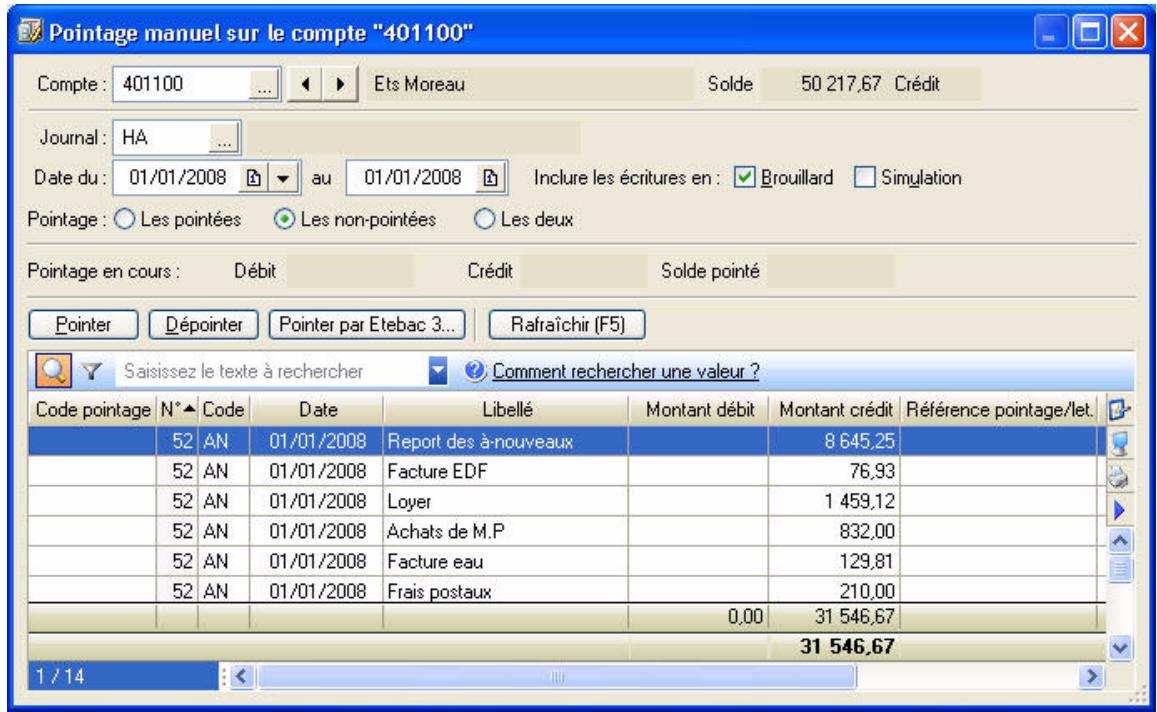Enable the Simulation checkbox
This screenshot has width=1157, height=712.
click(x=864, y=177)
